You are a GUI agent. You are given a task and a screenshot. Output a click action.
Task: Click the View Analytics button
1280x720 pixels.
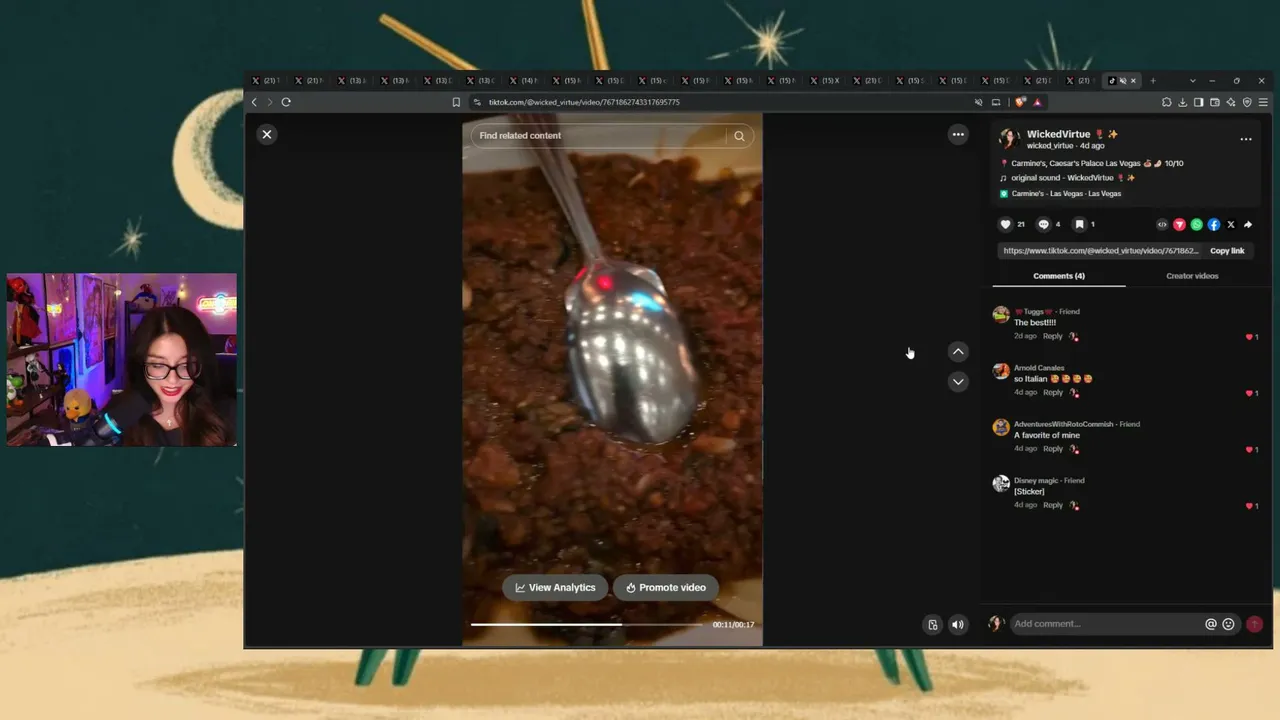tap(555, 588)
